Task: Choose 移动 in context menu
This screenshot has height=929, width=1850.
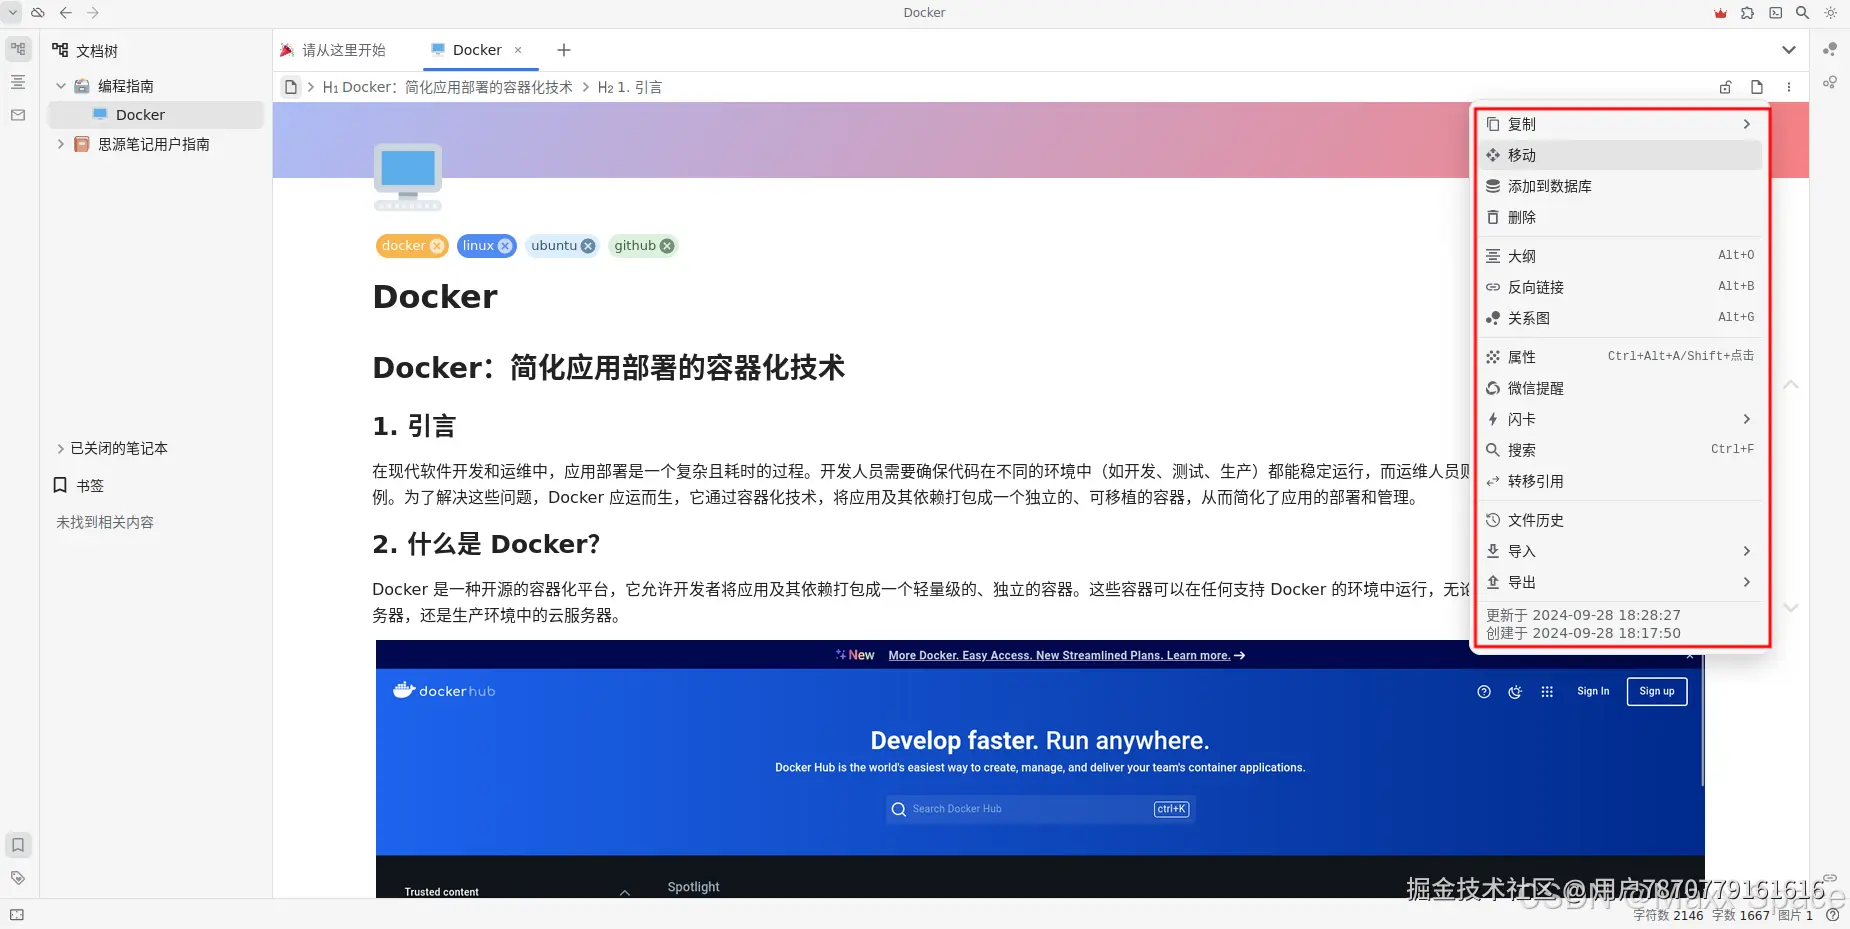Action: click(1620, 155)
